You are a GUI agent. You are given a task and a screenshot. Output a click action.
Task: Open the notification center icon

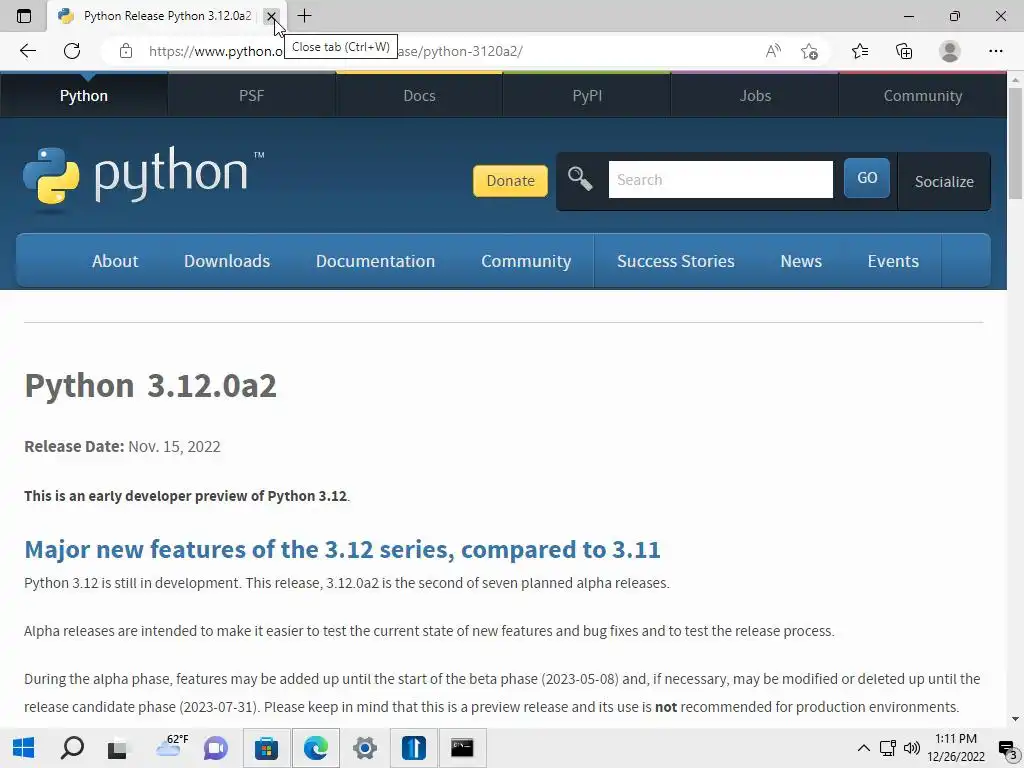1008,750
